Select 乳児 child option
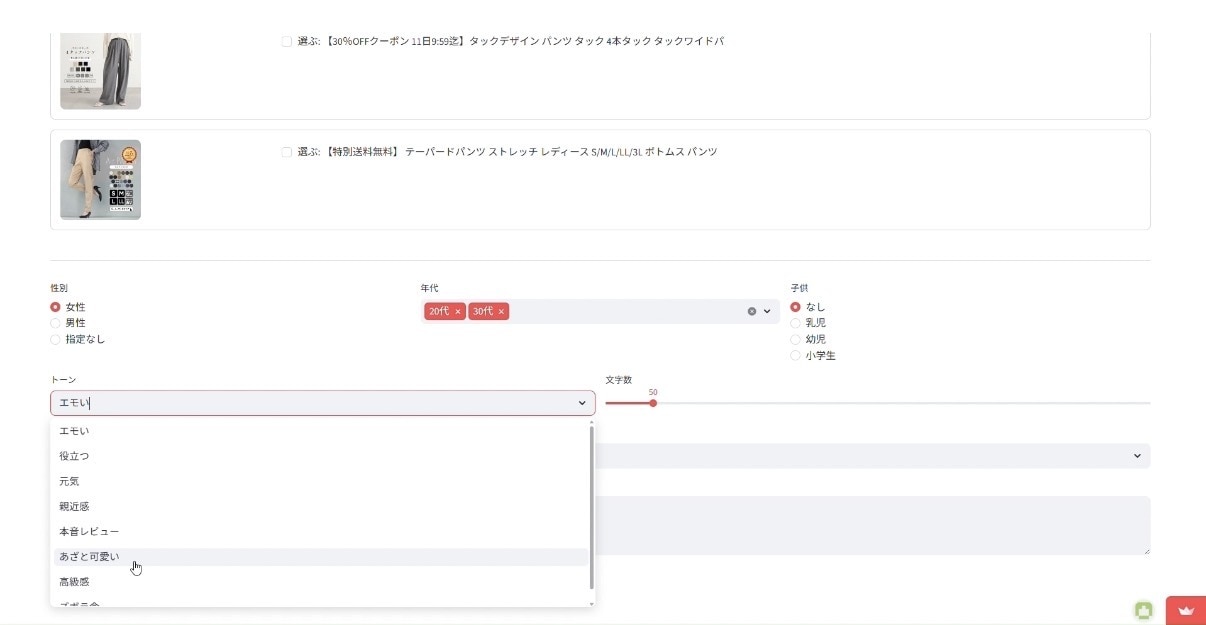Viewport: 1206px width, 625px height. point(796,323)
